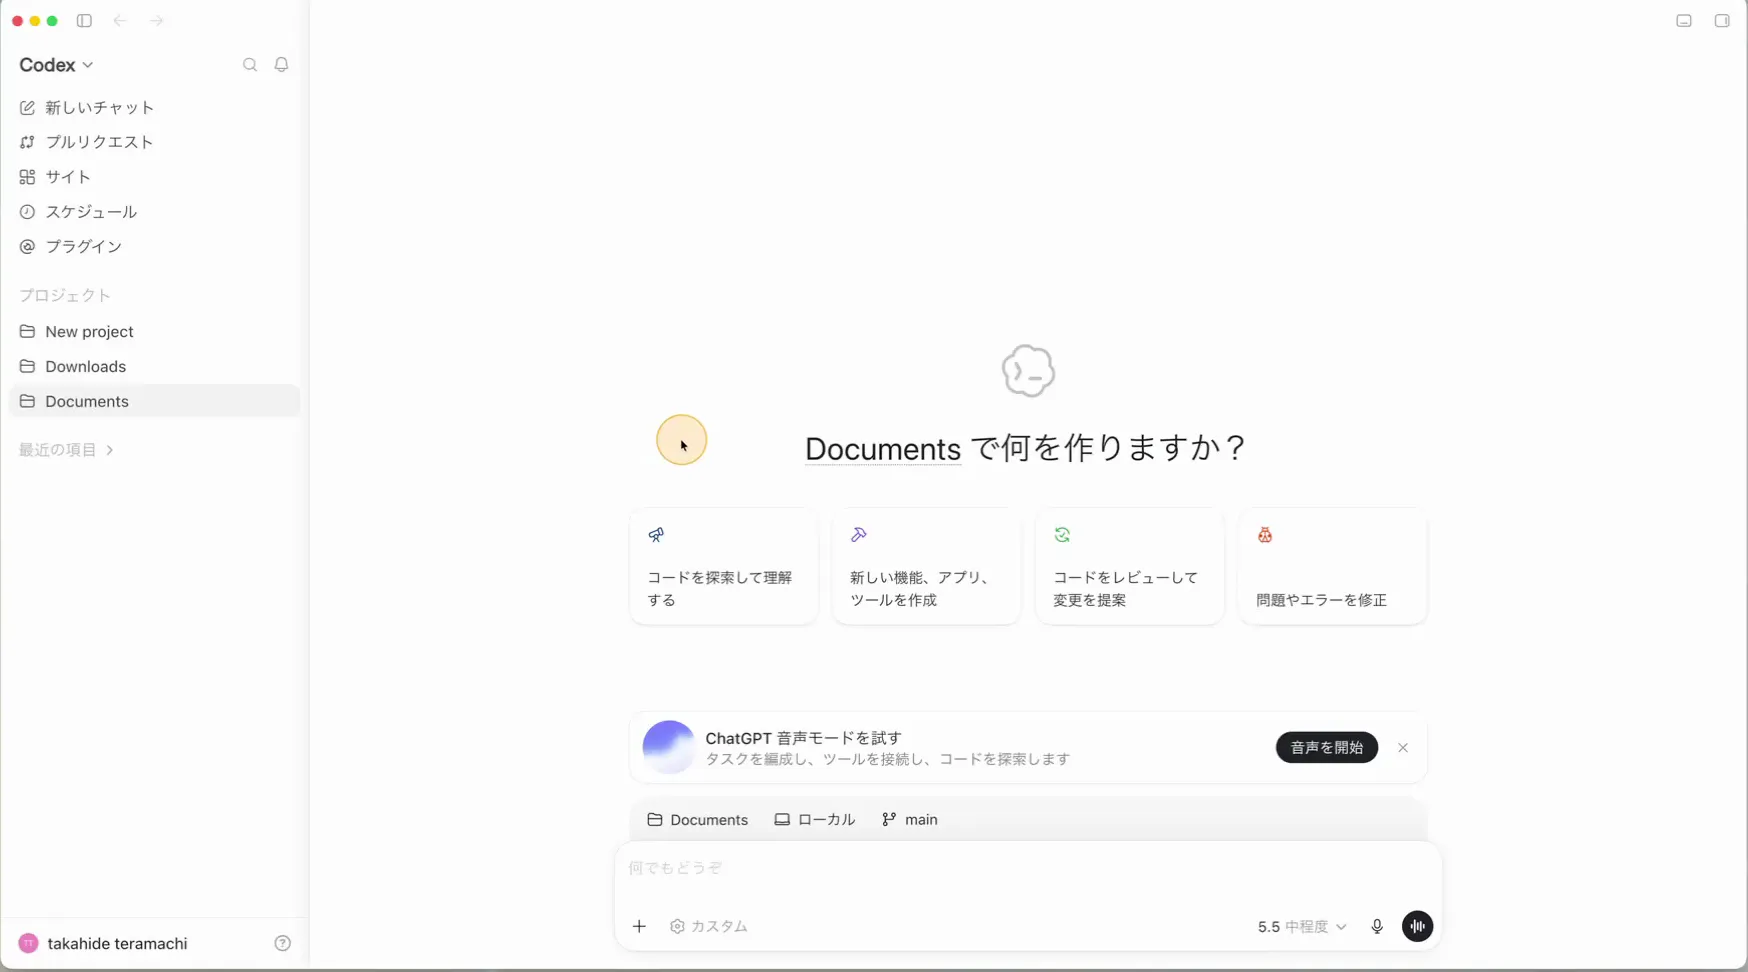Open プルリクエスト in the sidebar

(x=154, y=142)
